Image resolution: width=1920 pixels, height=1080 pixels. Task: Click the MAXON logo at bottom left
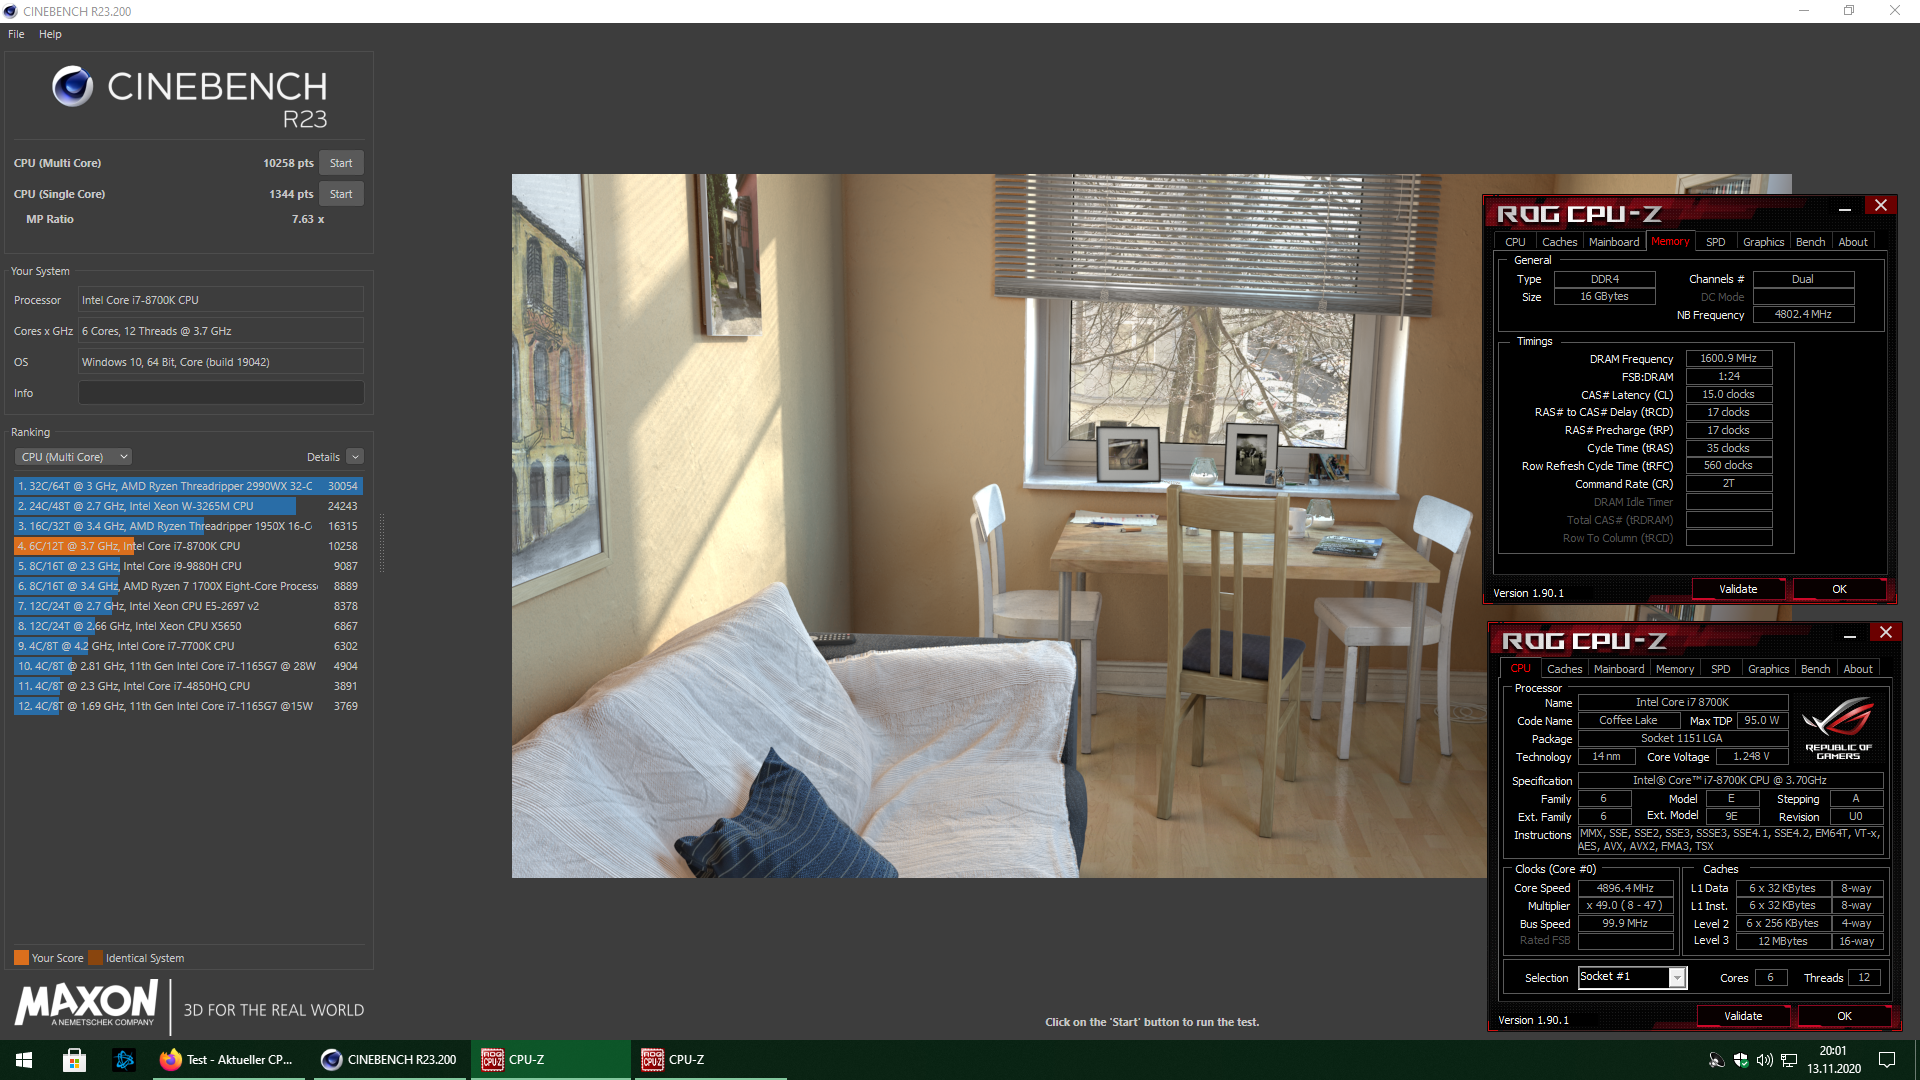click(x=85, y=1006)
